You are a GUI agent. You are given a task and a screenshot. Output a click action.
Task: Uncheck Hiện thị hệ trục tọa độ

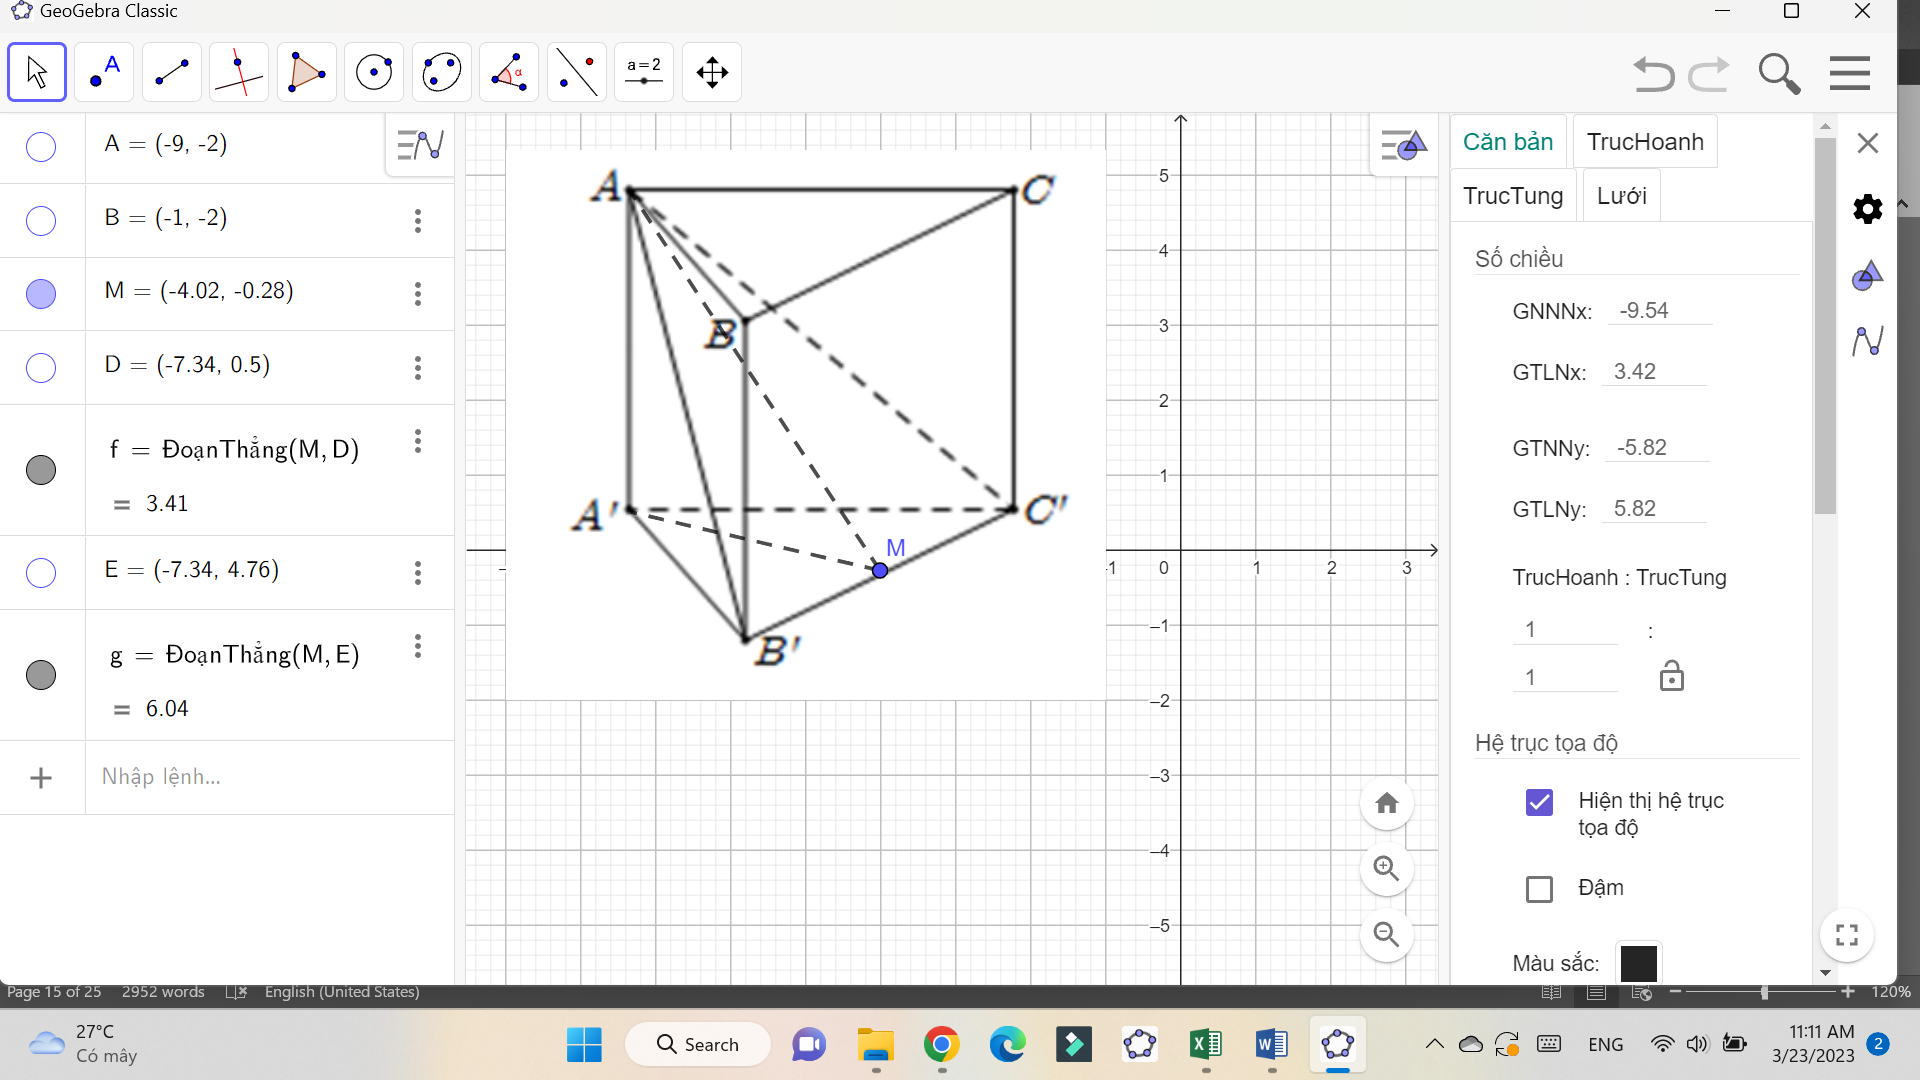(1539, 802)
